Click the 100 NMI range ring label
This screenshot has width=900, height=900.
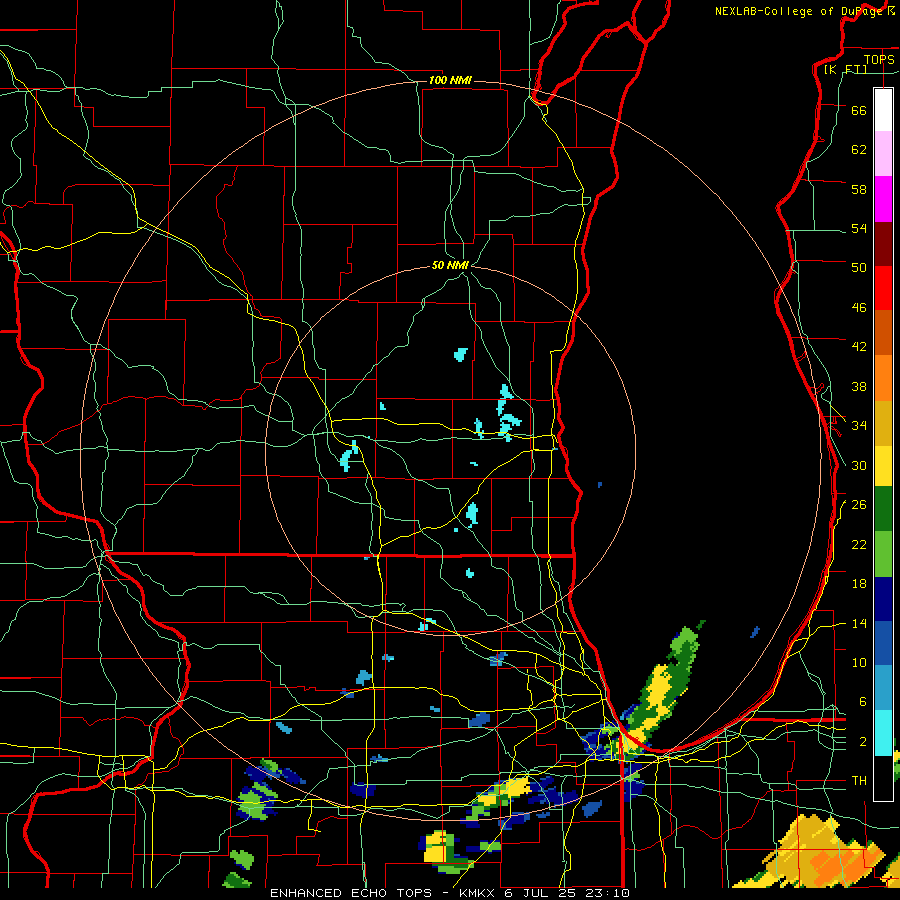click(450, 80)
